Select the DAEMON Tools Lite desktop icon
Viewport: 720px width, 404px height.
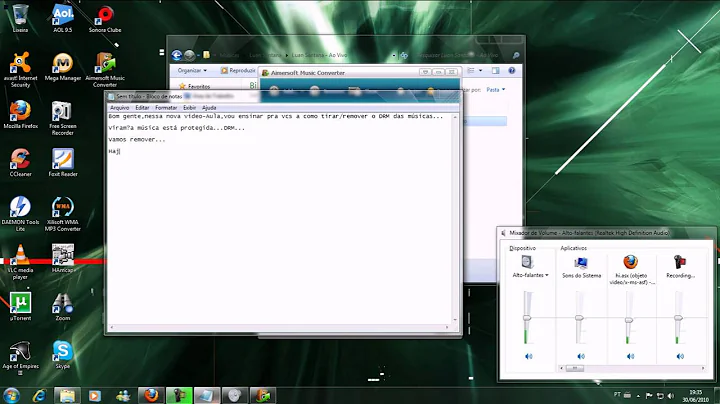(x=20, y=213)
